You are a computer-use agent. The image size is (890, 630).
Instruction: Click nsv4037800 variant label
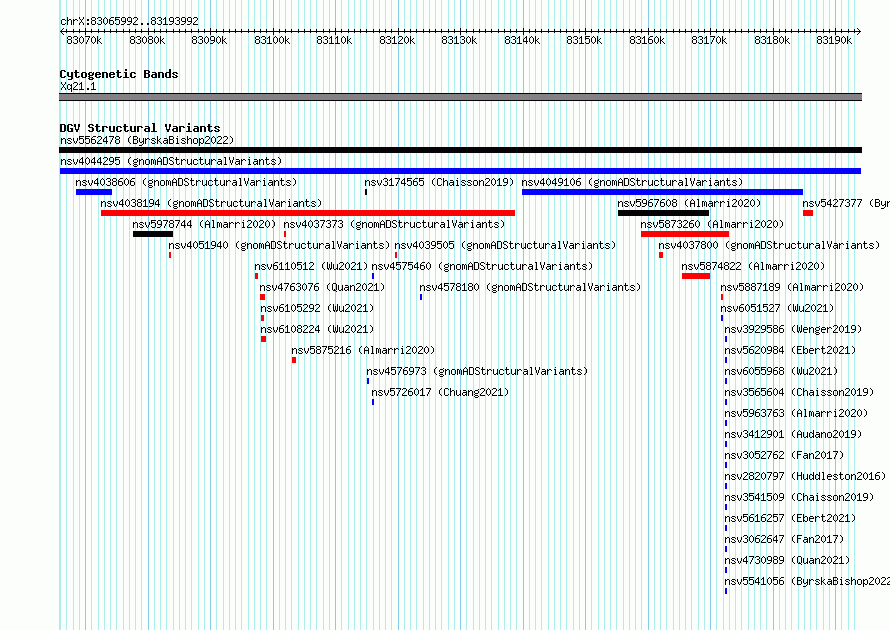pyautogui.click(x=769, y=245)
